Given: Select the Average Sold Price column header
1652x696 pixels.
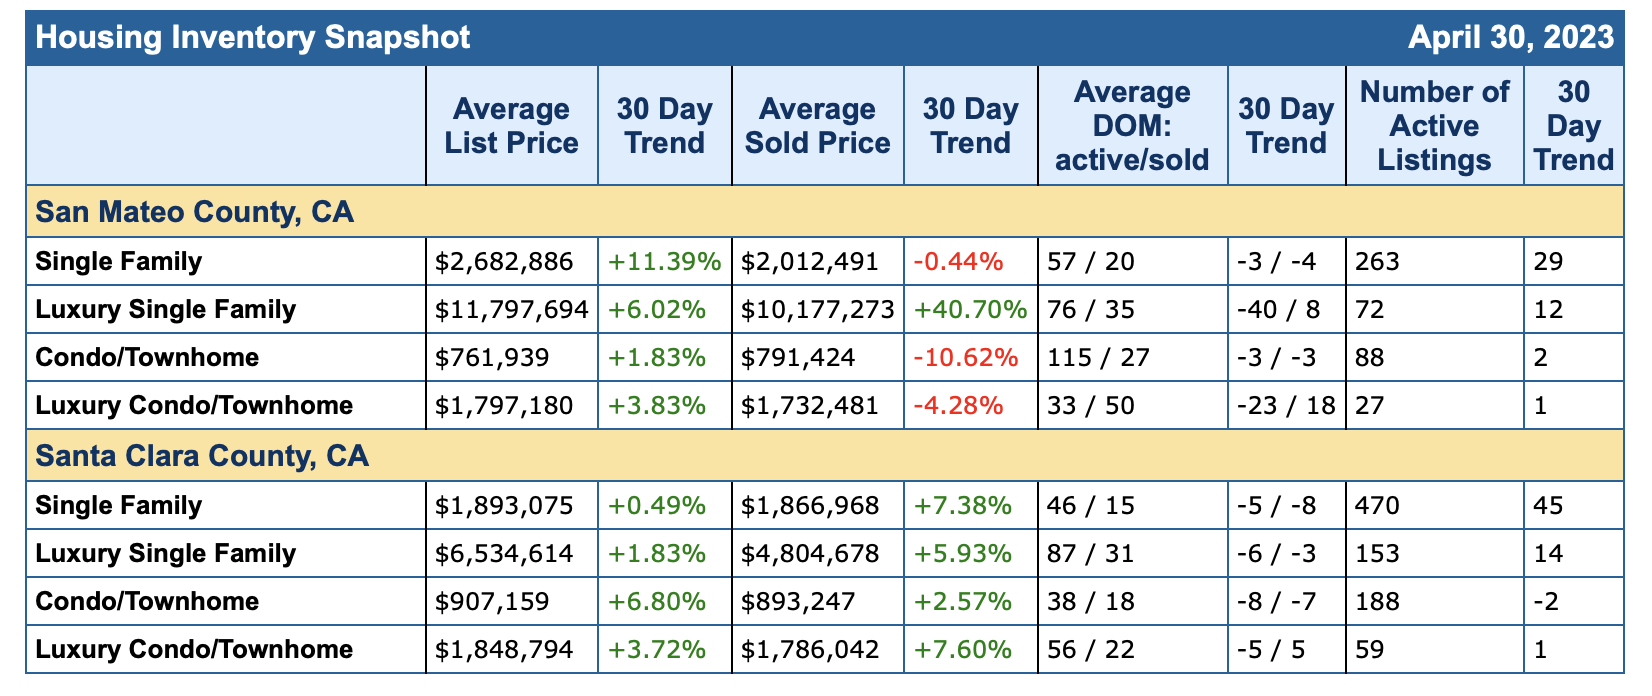Looking at the screenshot, I should pos(817,126).
